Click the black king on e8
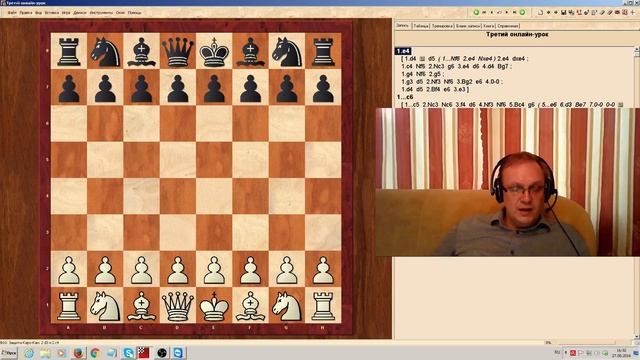The height and width of the screenshot is (360, 640). 214,51
